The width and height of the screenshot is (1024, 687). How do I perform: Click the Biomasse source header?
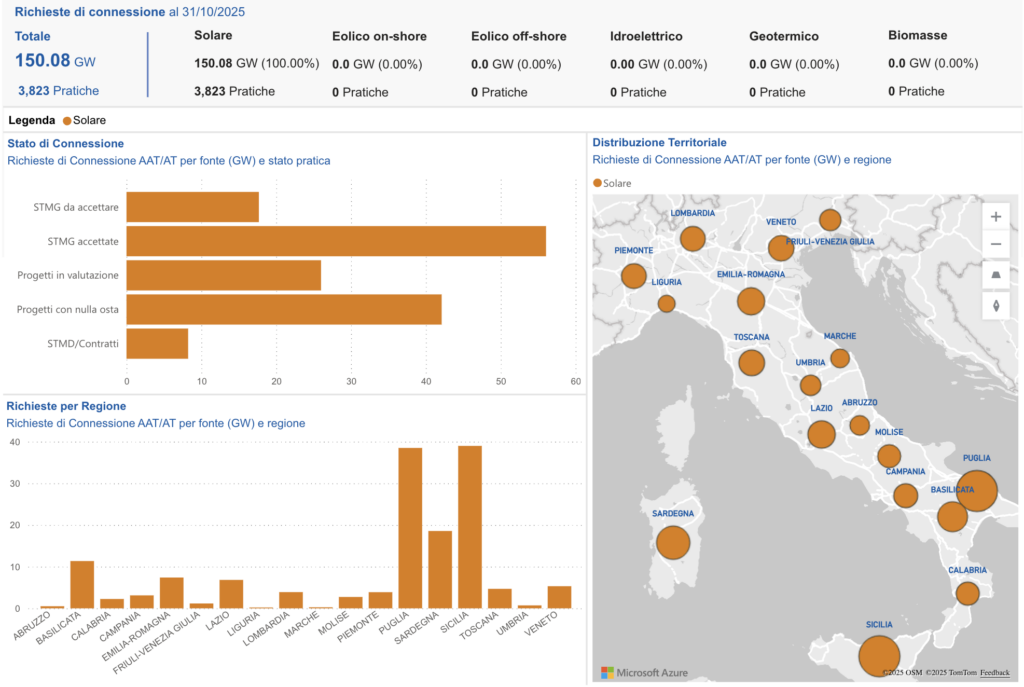(x=917, y=35)
